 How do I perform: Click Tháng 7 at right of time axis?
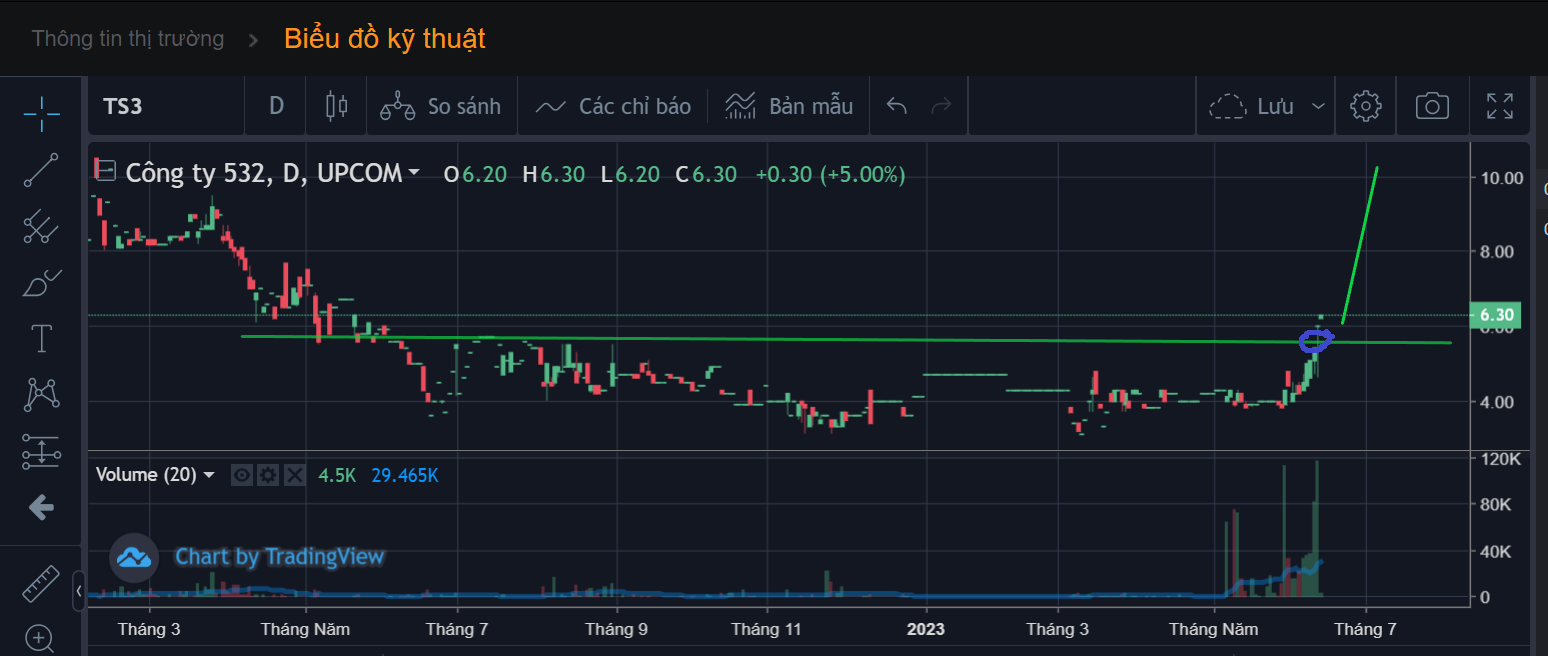[x=1365, y=629]
